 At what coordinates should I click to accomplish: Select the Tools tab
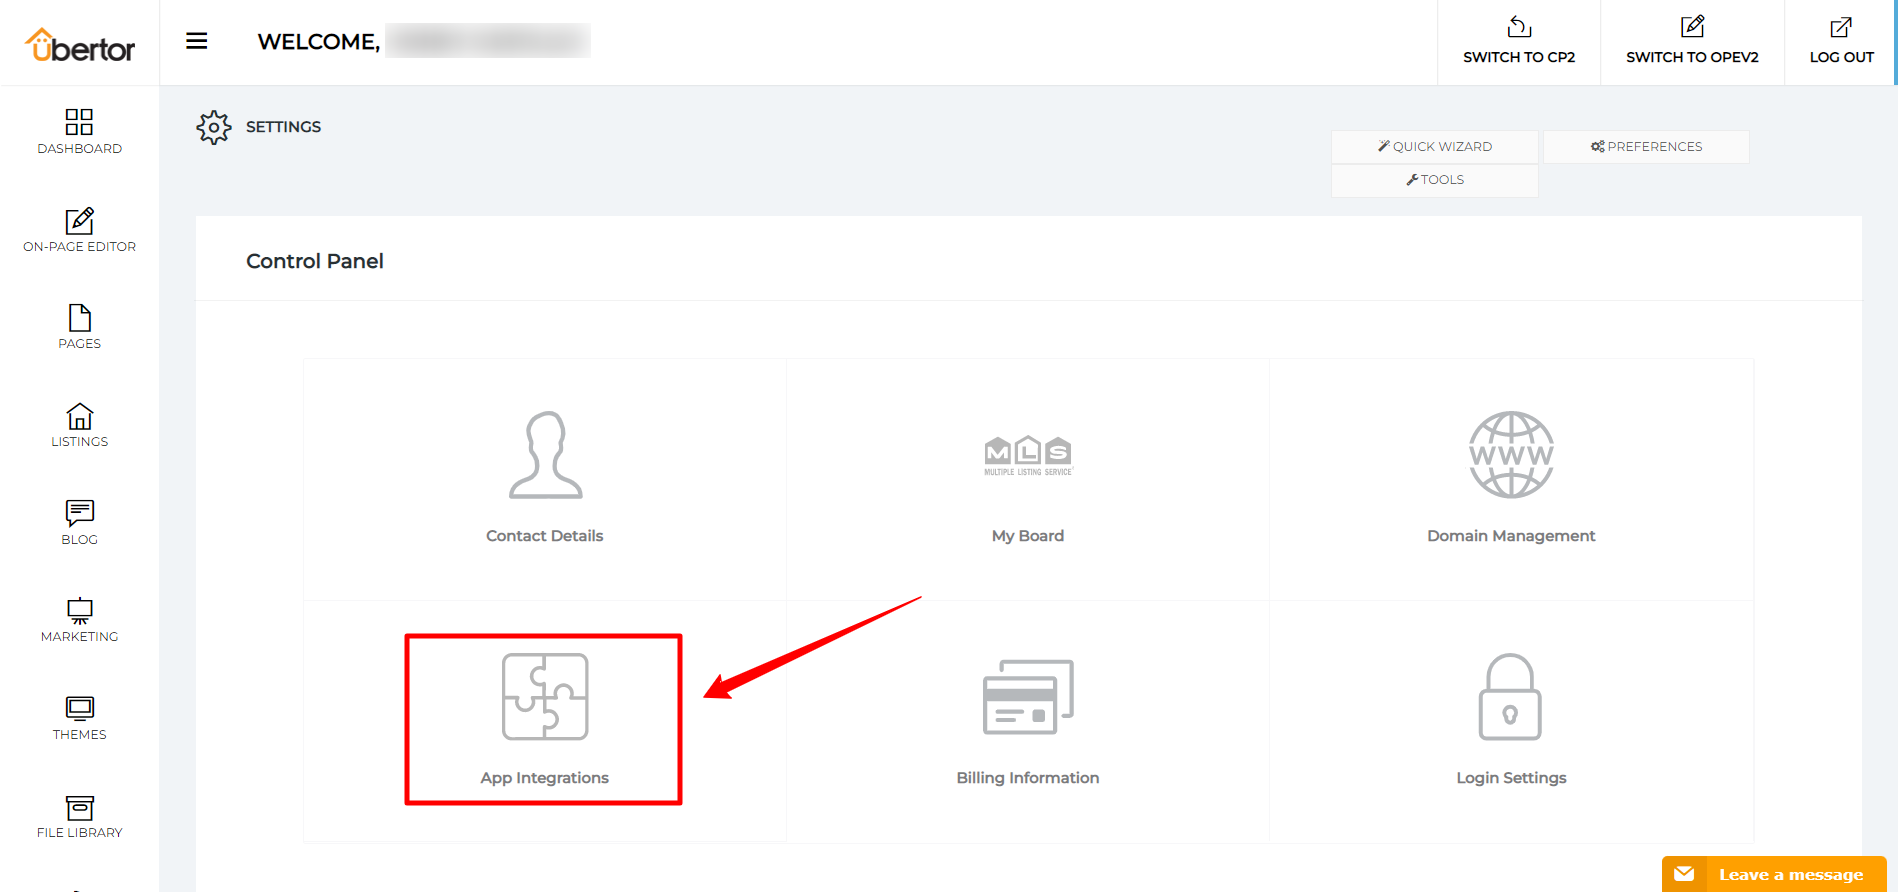1434,180
